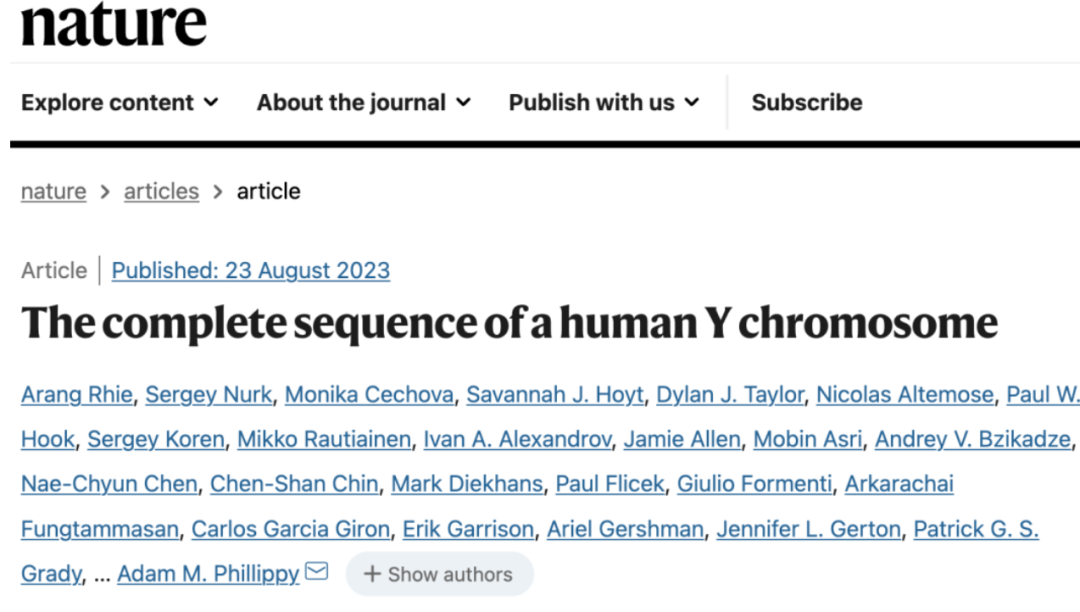This screenshot has width=1080, height=612.
Task: Click corresponding author Adam M. Phillippy
Action: pos(208,574)
